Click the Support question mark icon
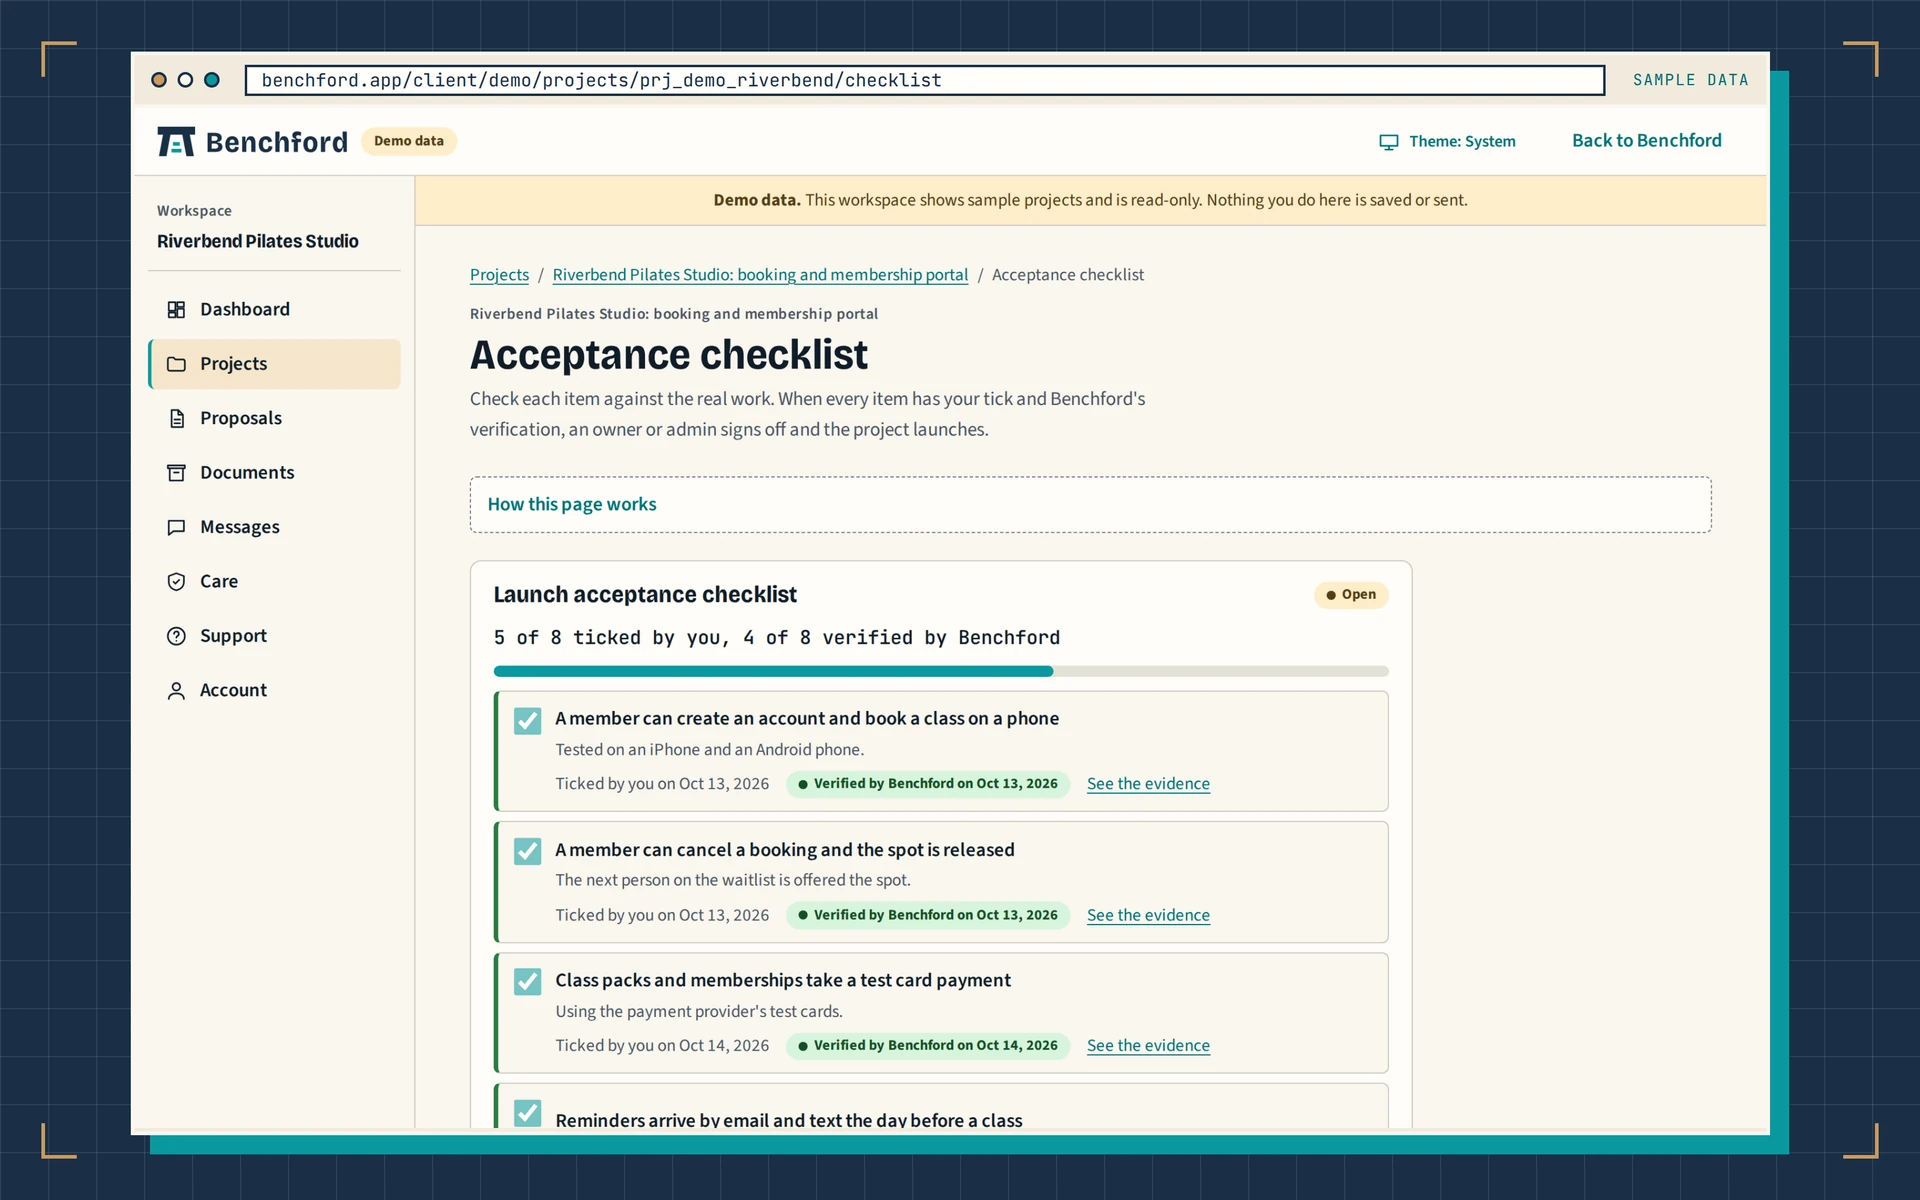The image size is (1920, 1200). (176, 636)
